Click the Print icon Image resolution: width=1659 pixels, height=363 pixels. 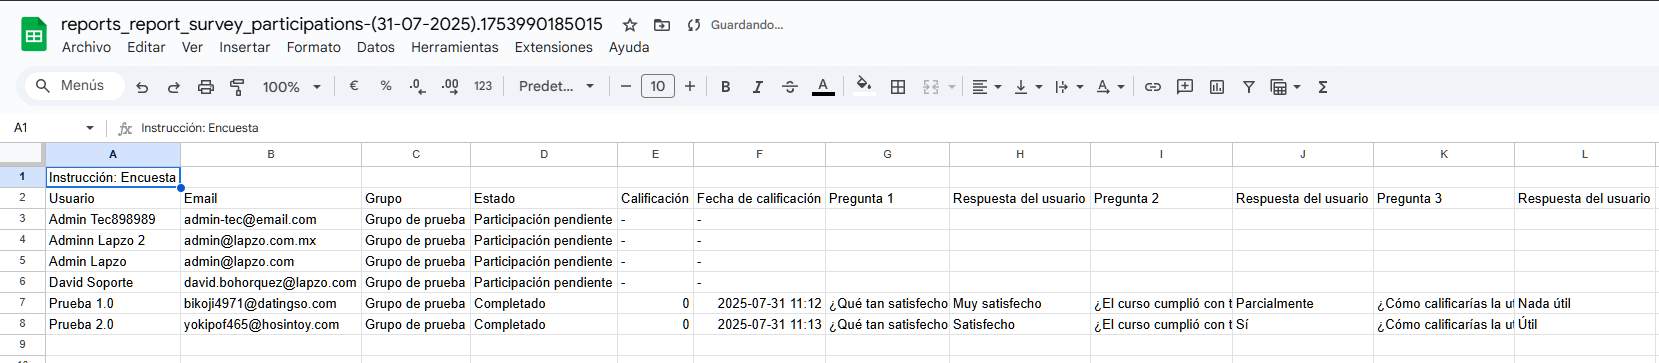pos(206,87)
